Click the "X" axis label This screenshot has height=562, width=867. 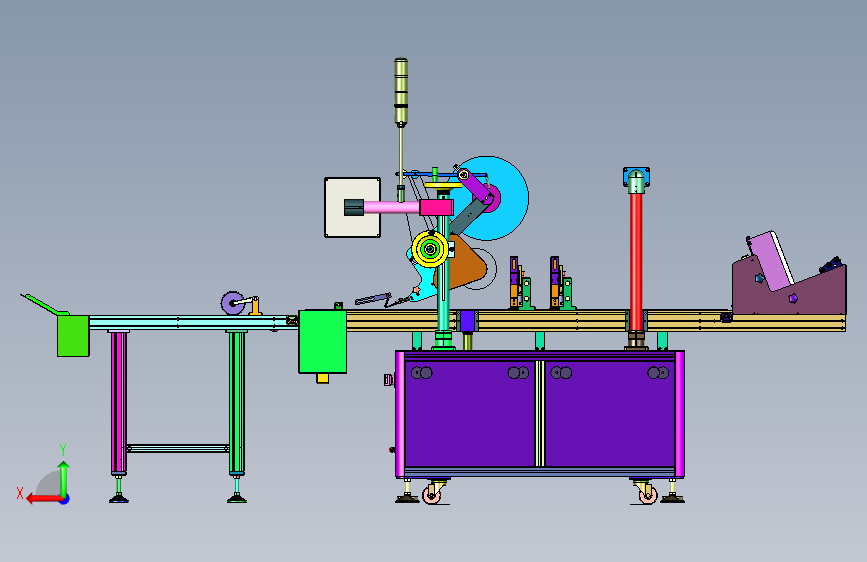click(20, 493)
